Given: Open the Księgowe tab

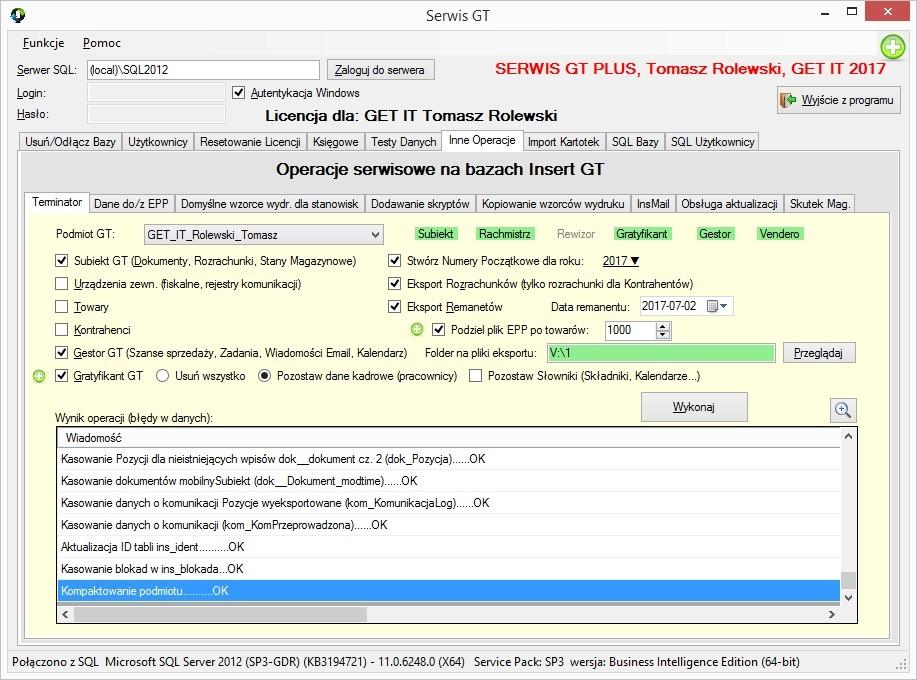Looking at the screenshot, I should (x=336, y=141).
